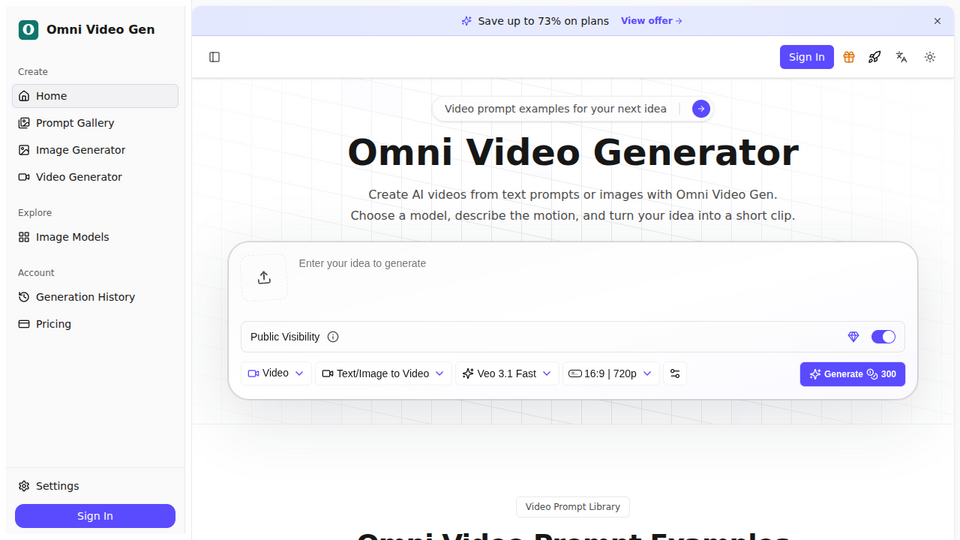Open Prompt Gallery in the sidebar
This screenshot has width=960, height=540.
point(95,123)
